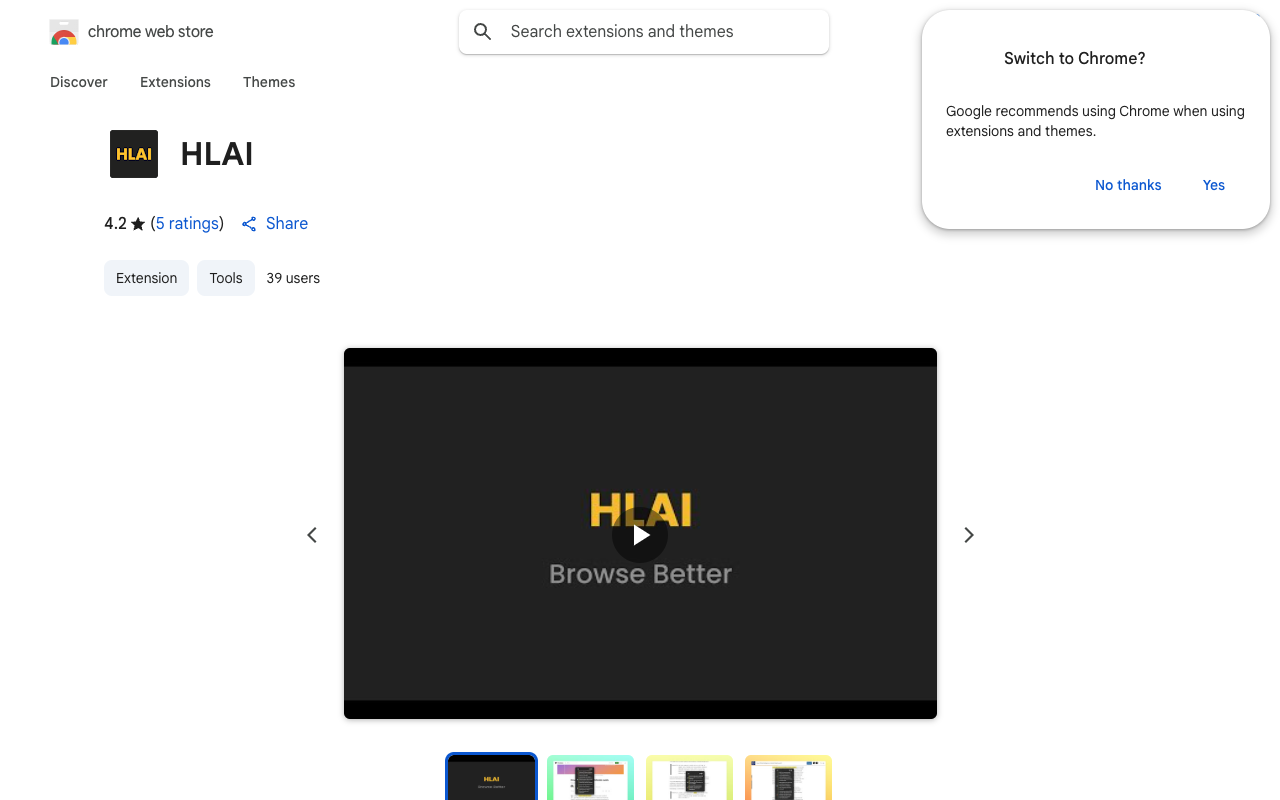This screenshot has width=1280, height=800.
Task: Click the 4.2 rating value
Action: point(115,223)
